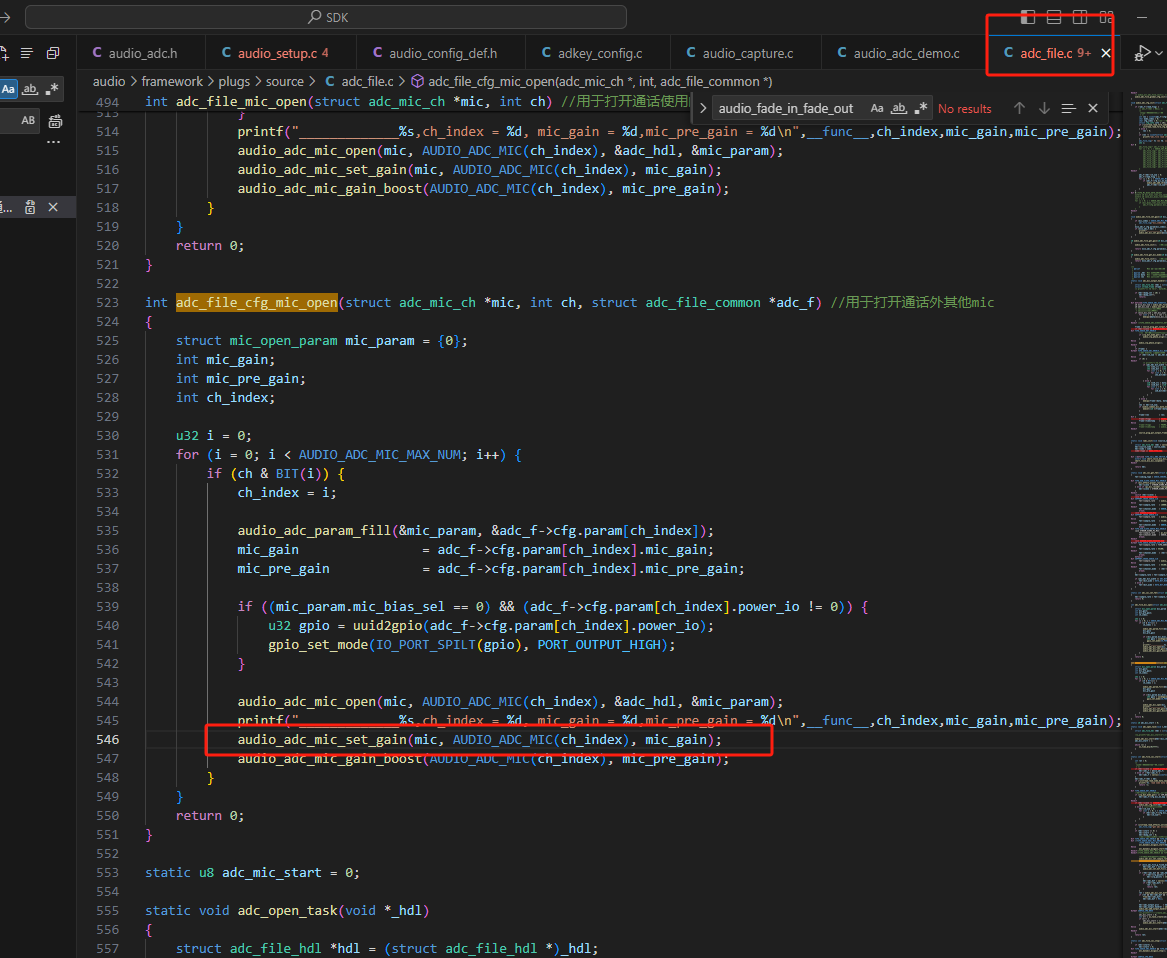Toggle search details with the ellipsis icon
Screen dimensions: 1167x958
(54, 141)
